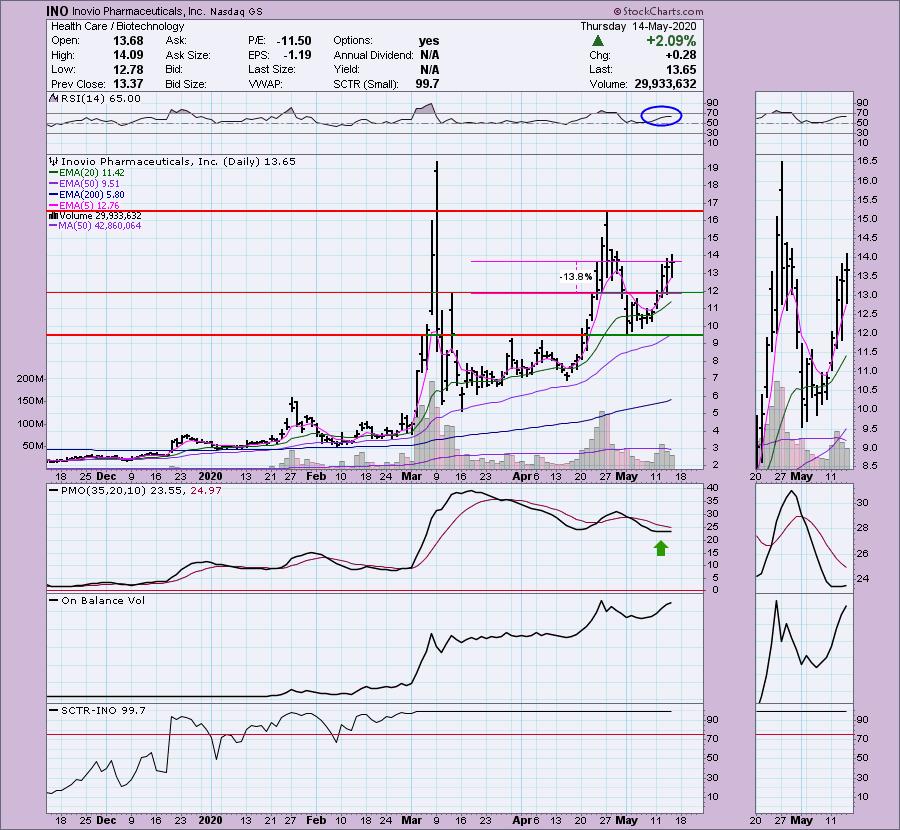Screen dimensions: 900x830
Task: Click the Health Care / Biotechnology sector label
Action: (118, 26)
